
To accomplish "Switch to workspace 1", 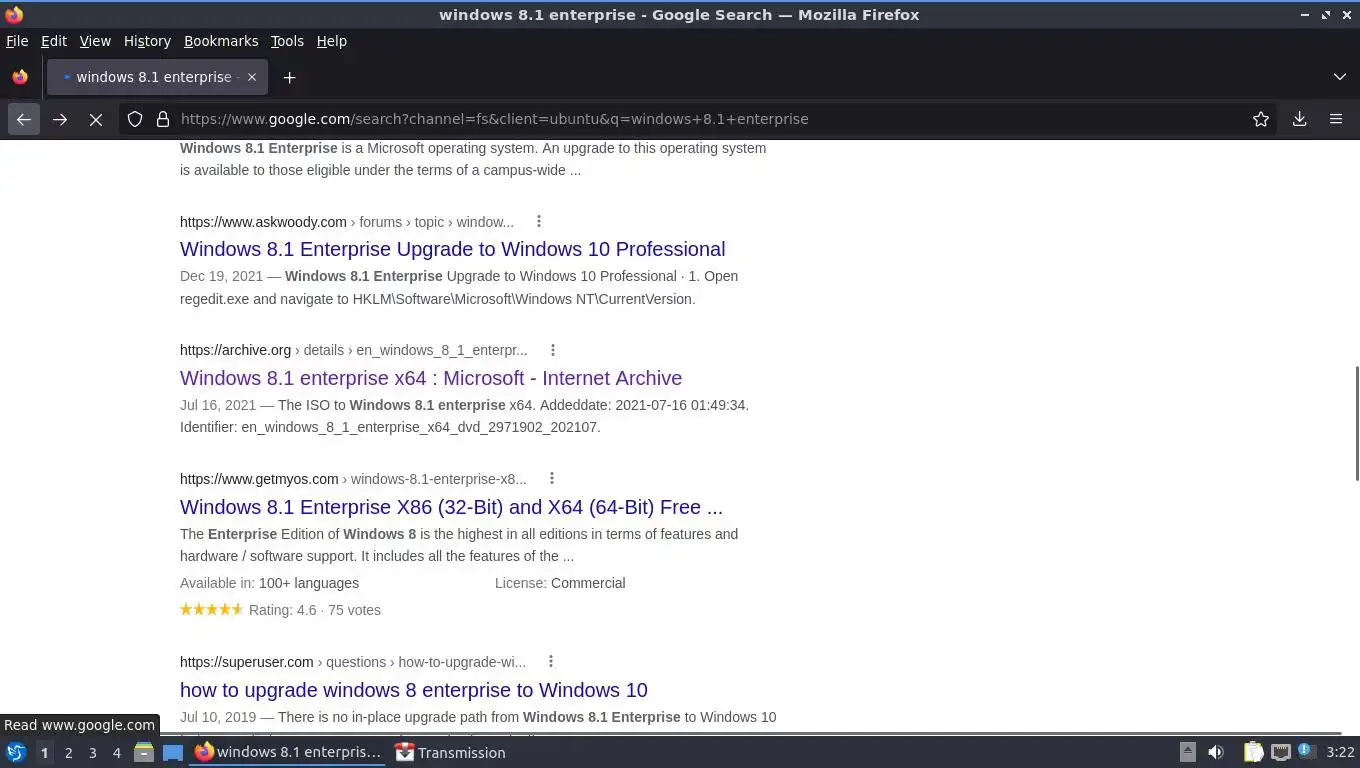I will [44, 753].
